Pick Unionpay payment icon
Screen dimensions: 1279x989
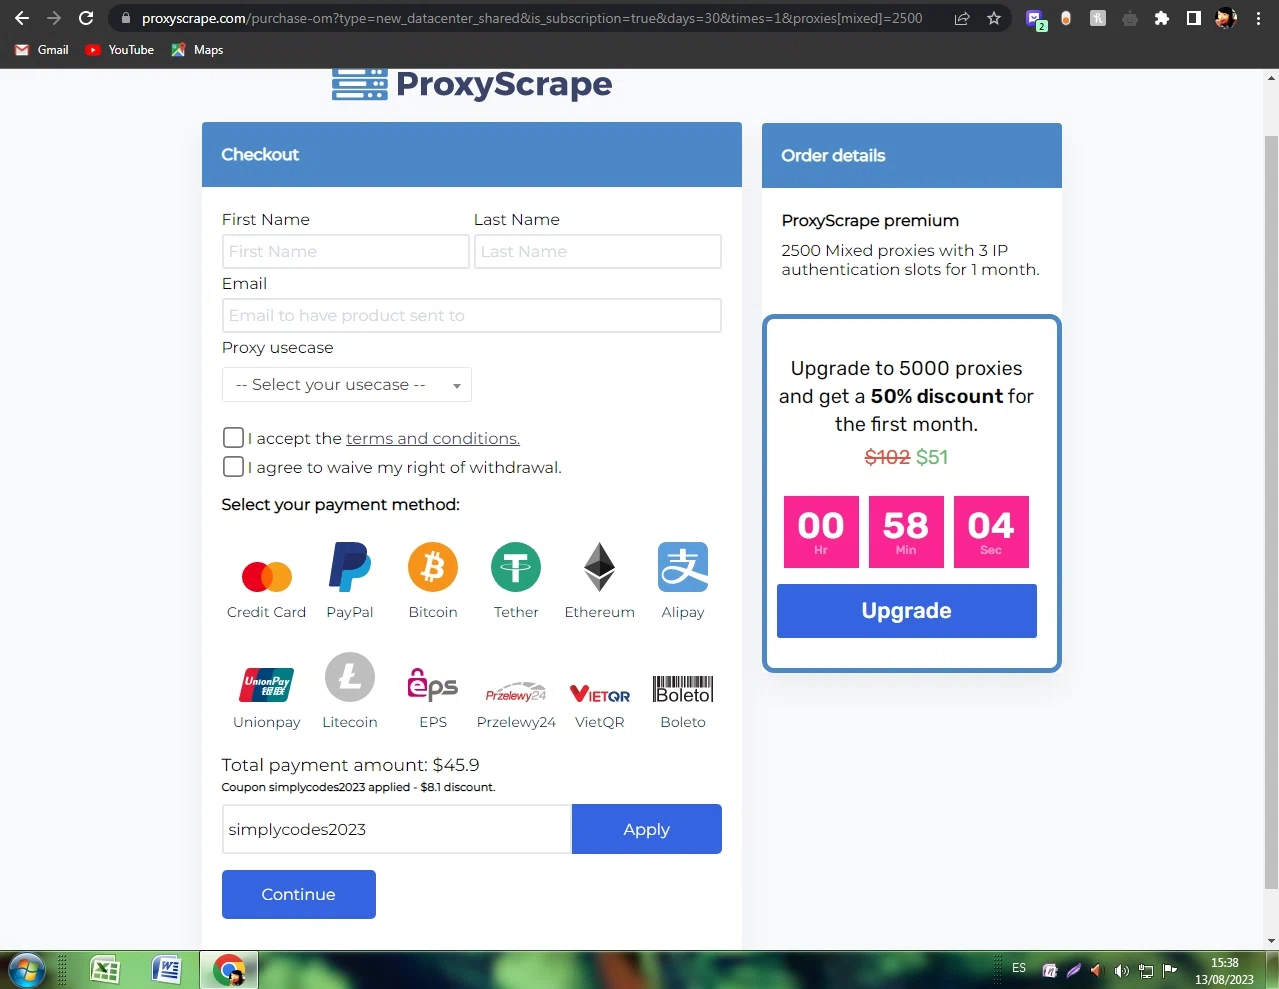tap(267, 685)
